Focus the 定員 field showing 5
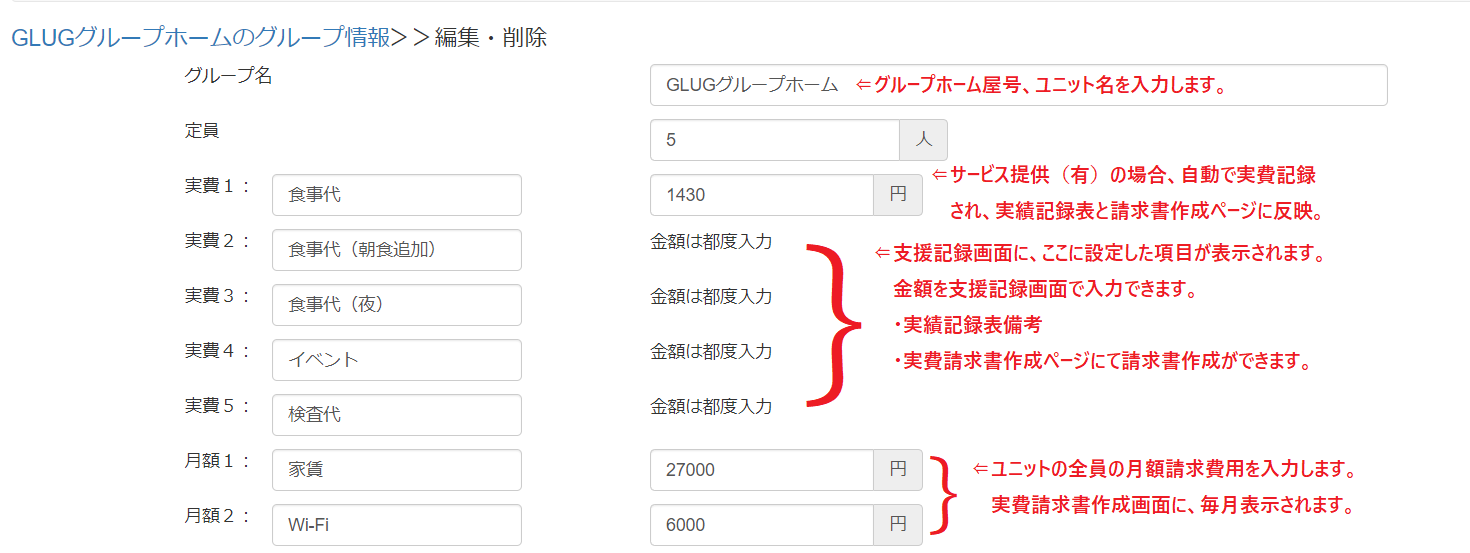The height and width of the screenshot is (553, 1470). click(774, 140)
